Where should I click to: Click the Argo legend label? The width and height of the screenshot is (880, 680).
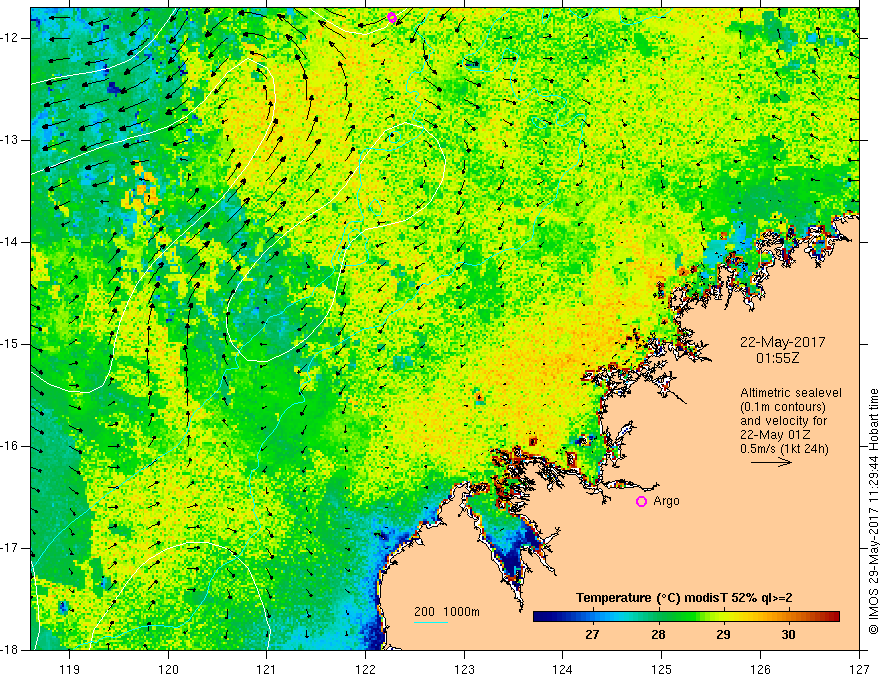pyautogui.click(x=666, y=500)
